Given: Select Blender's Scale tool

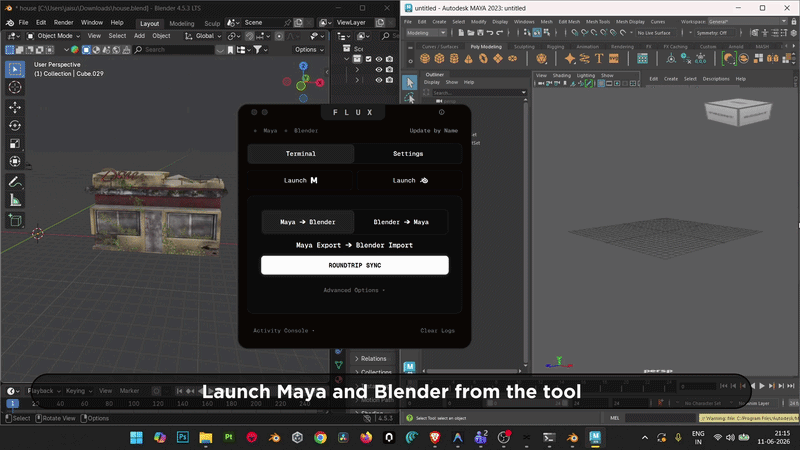Looking at the screenshot, I should pyautogui.click(x=15, y=144).
